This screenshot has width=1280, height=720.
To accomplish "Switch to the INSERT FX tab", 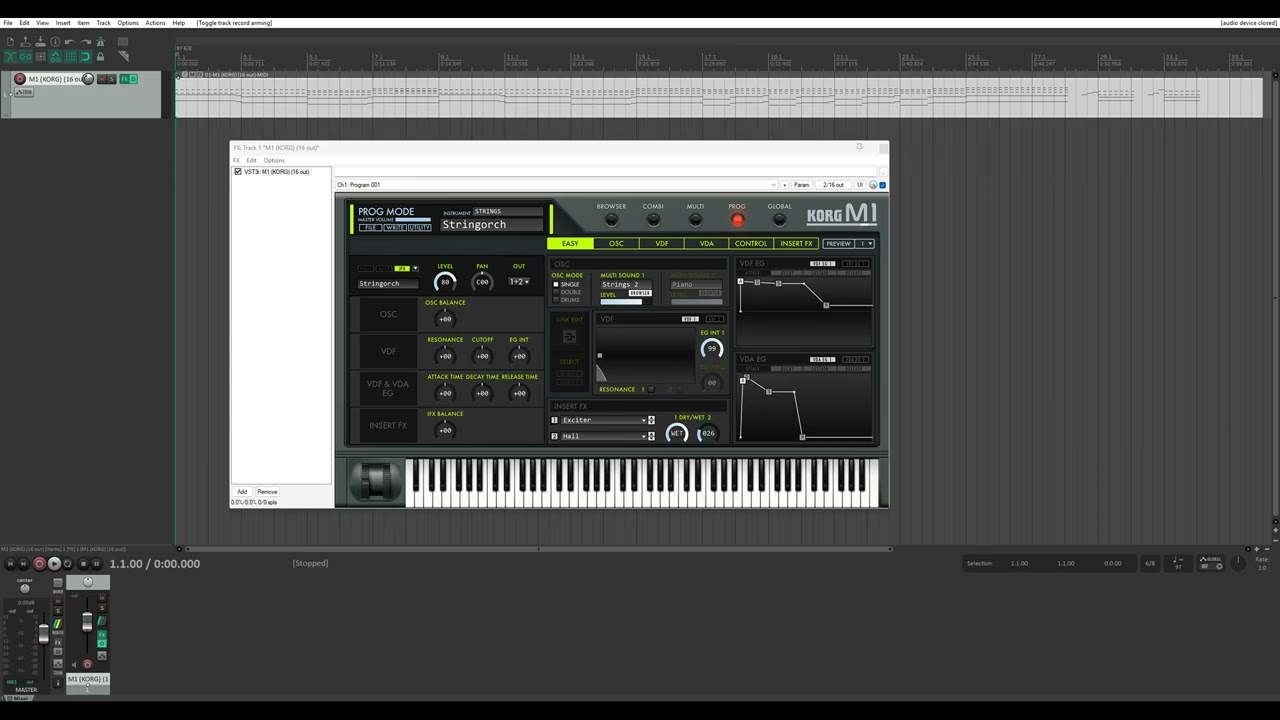I will [x=796, y=243].
